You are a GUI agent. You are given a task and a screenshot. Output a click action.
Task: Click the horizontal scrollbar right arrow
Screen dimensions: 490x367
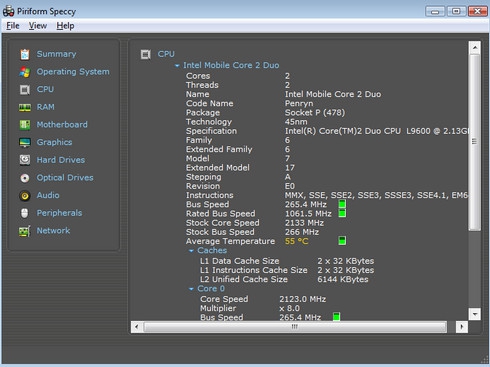(x=462, y=327)
